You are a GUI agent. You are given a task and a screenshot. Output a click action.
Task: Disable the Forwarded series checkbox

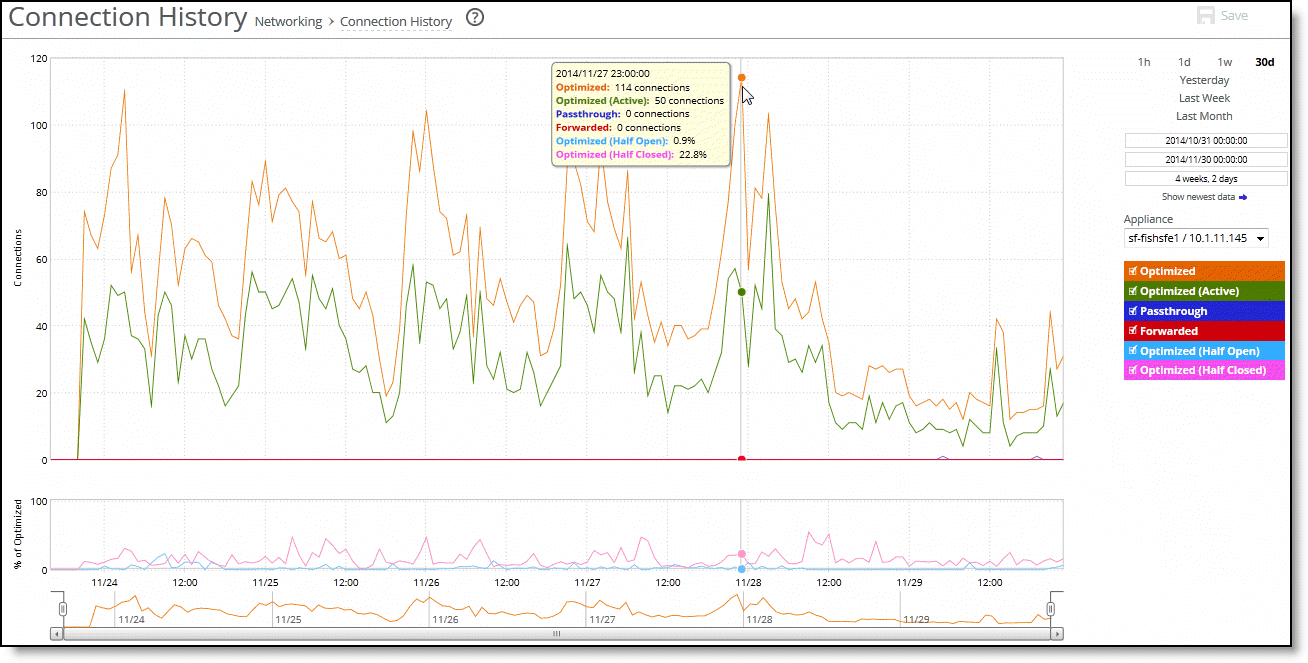click(1132, 331)
